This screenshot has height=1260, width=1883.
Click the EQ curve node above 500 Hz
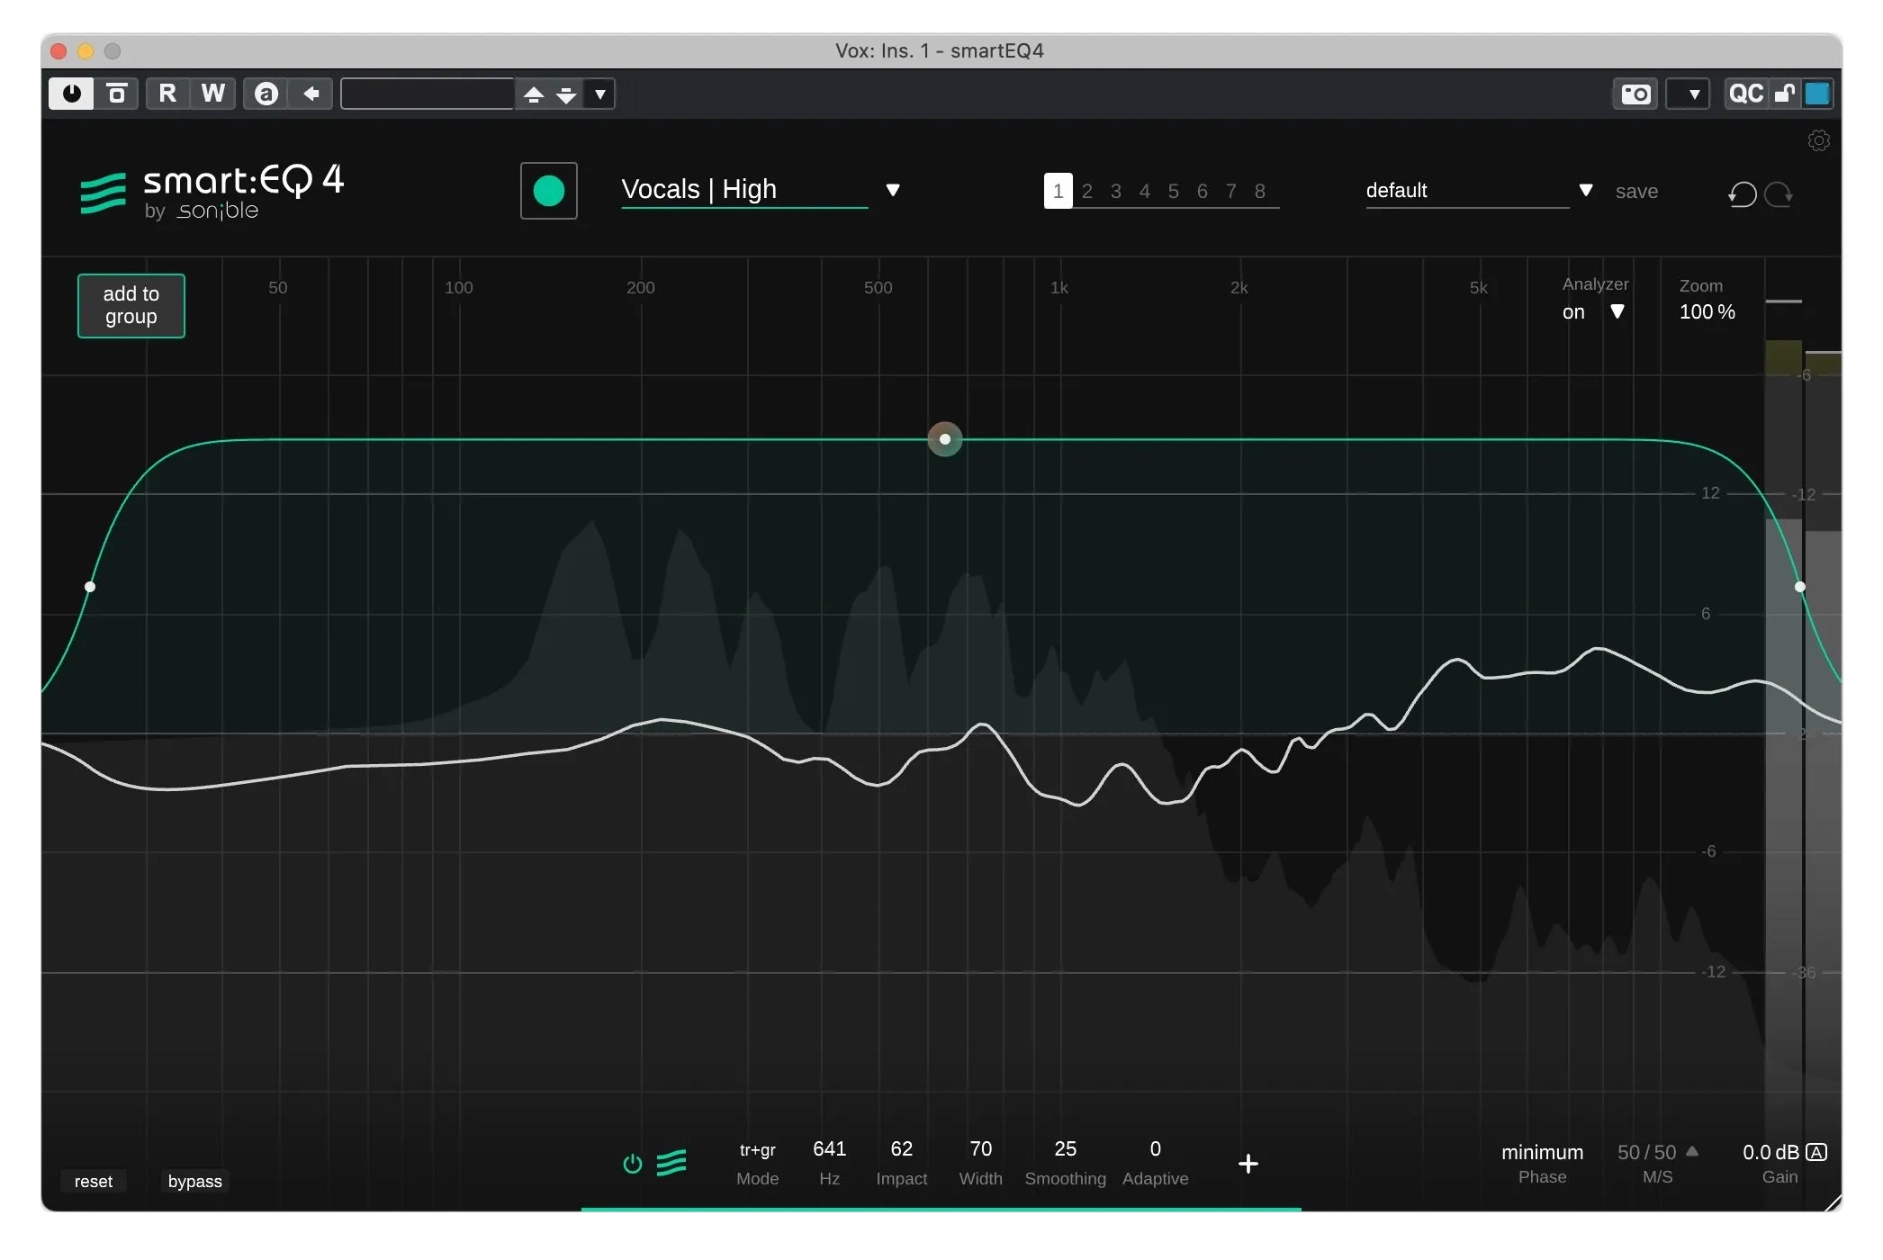click(944, 439)
